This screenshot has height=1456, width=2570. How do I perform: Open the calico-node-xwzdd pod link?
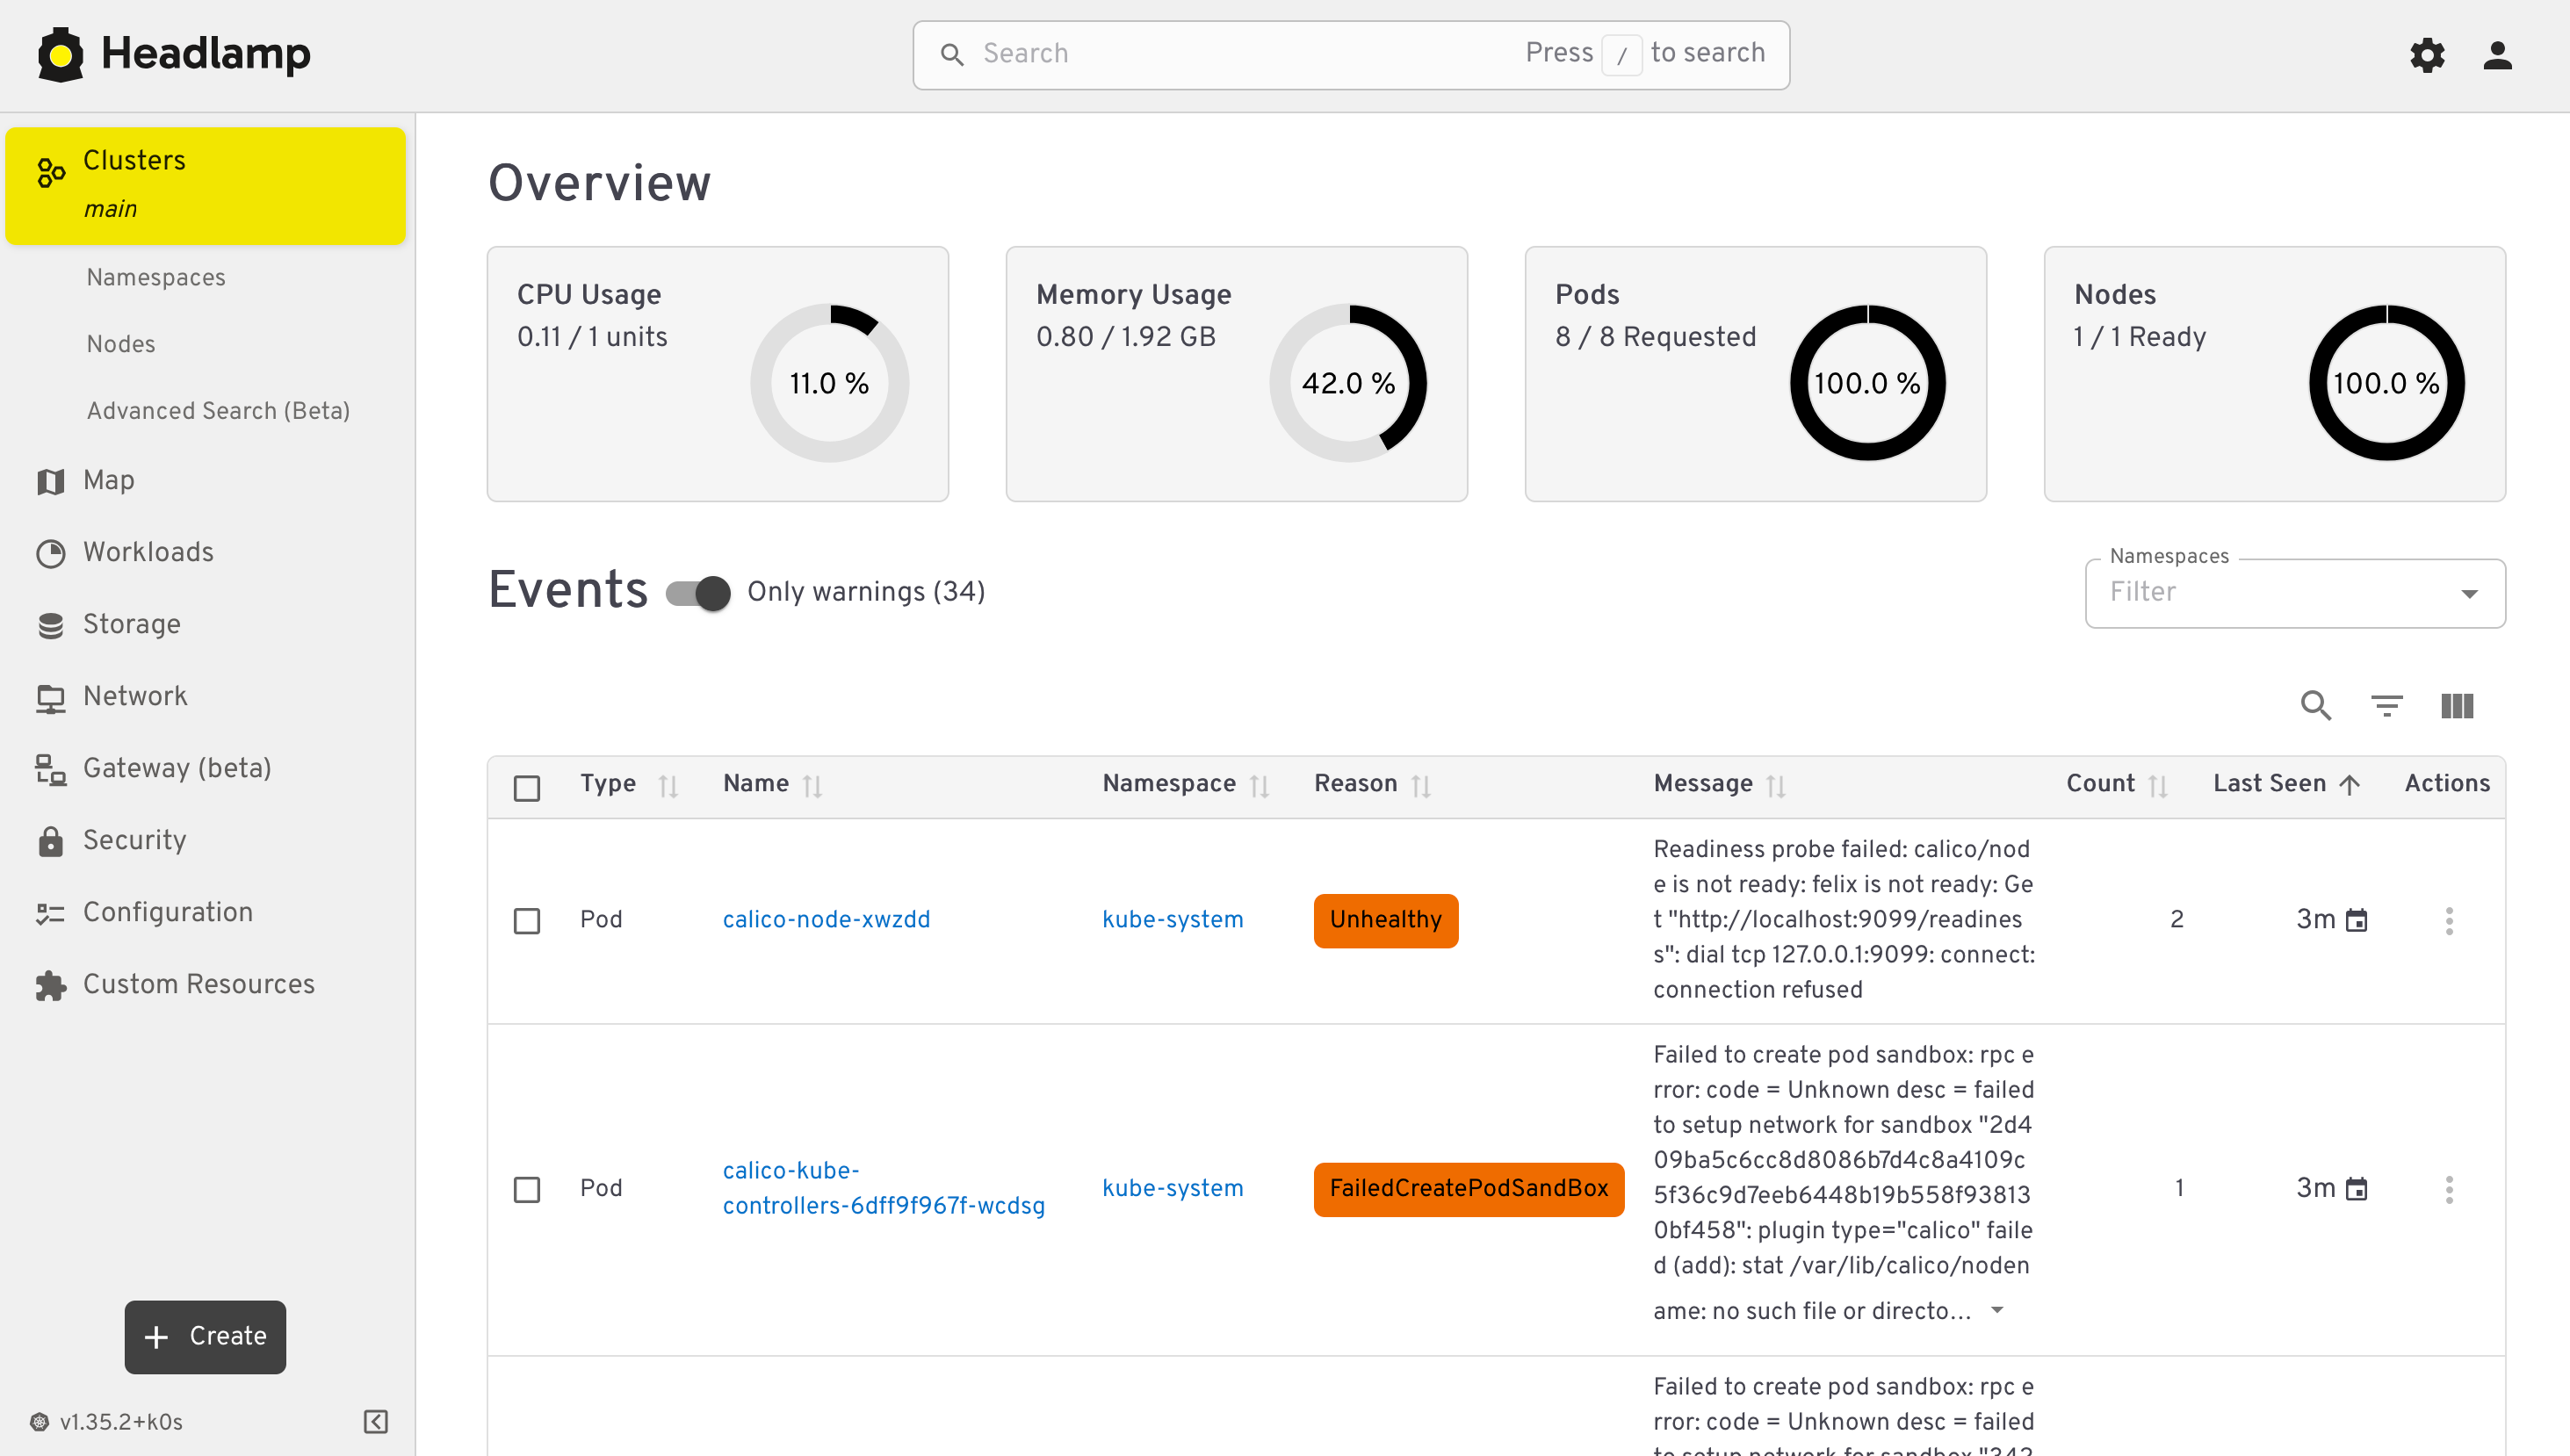tap(826, 920)
